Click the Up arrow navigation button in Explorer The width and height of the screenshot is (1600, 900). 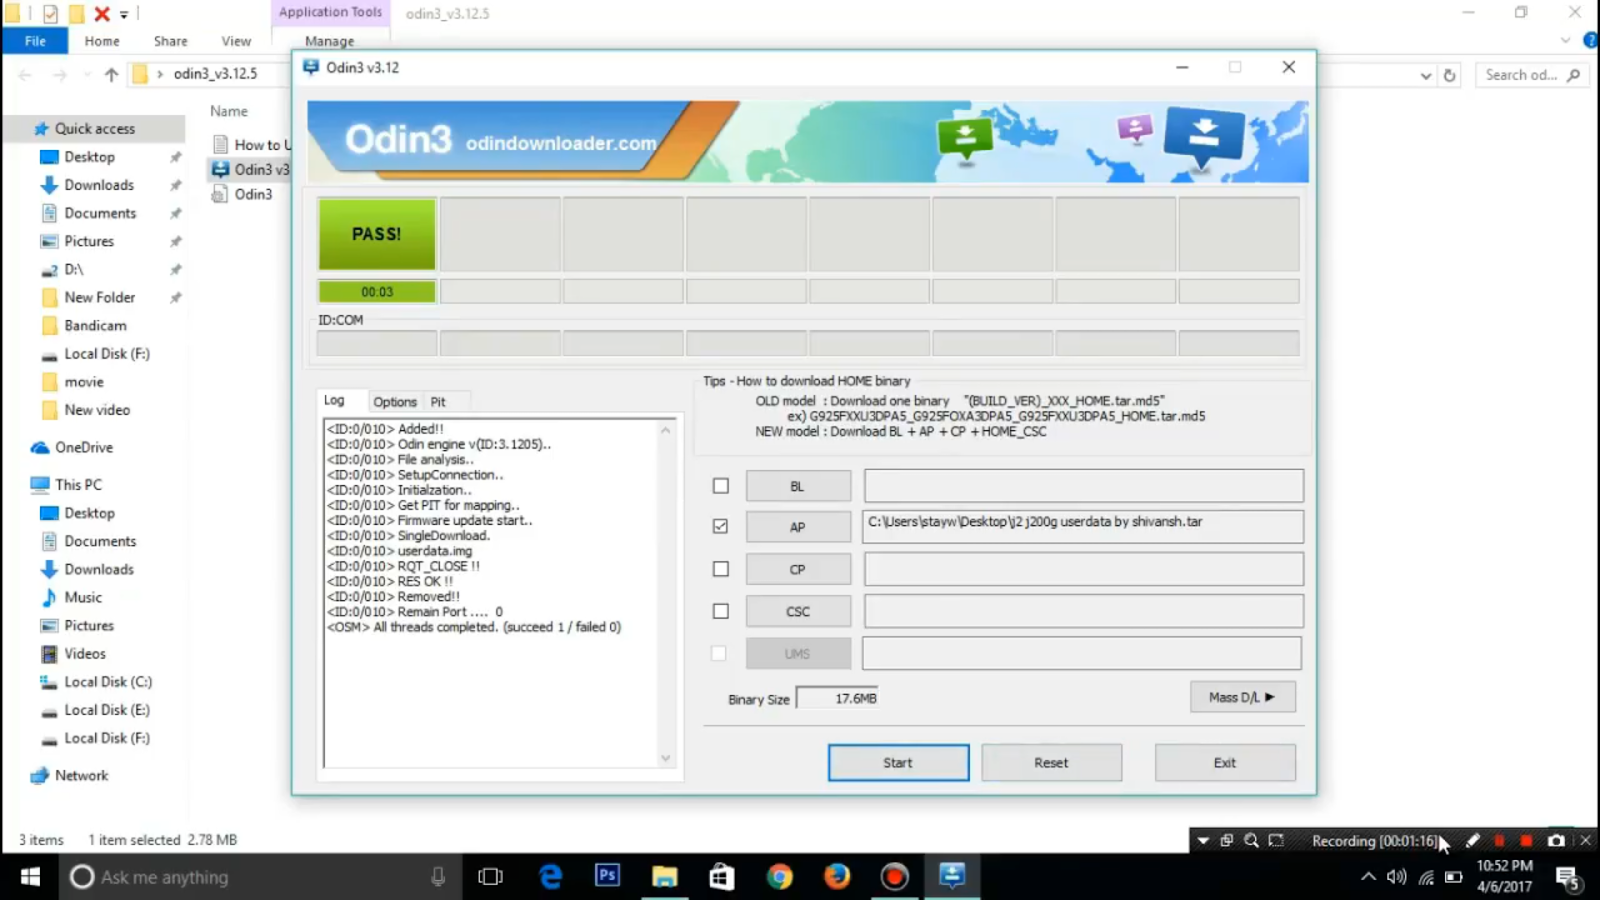pos(111,74)
